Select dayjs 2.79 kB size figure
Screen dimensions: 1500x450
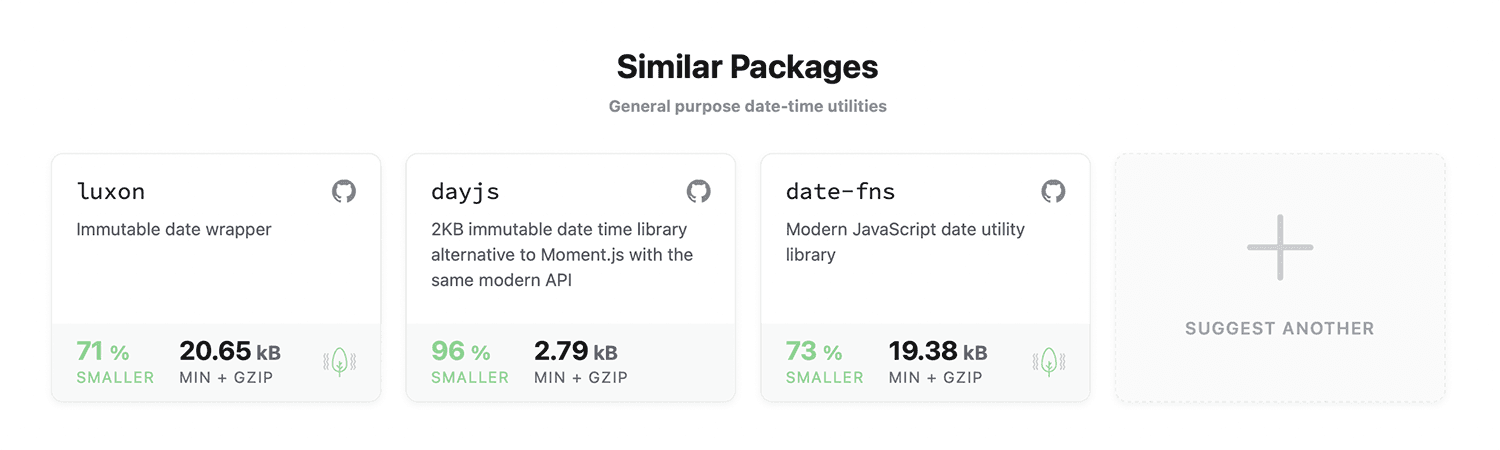[575, 352]
